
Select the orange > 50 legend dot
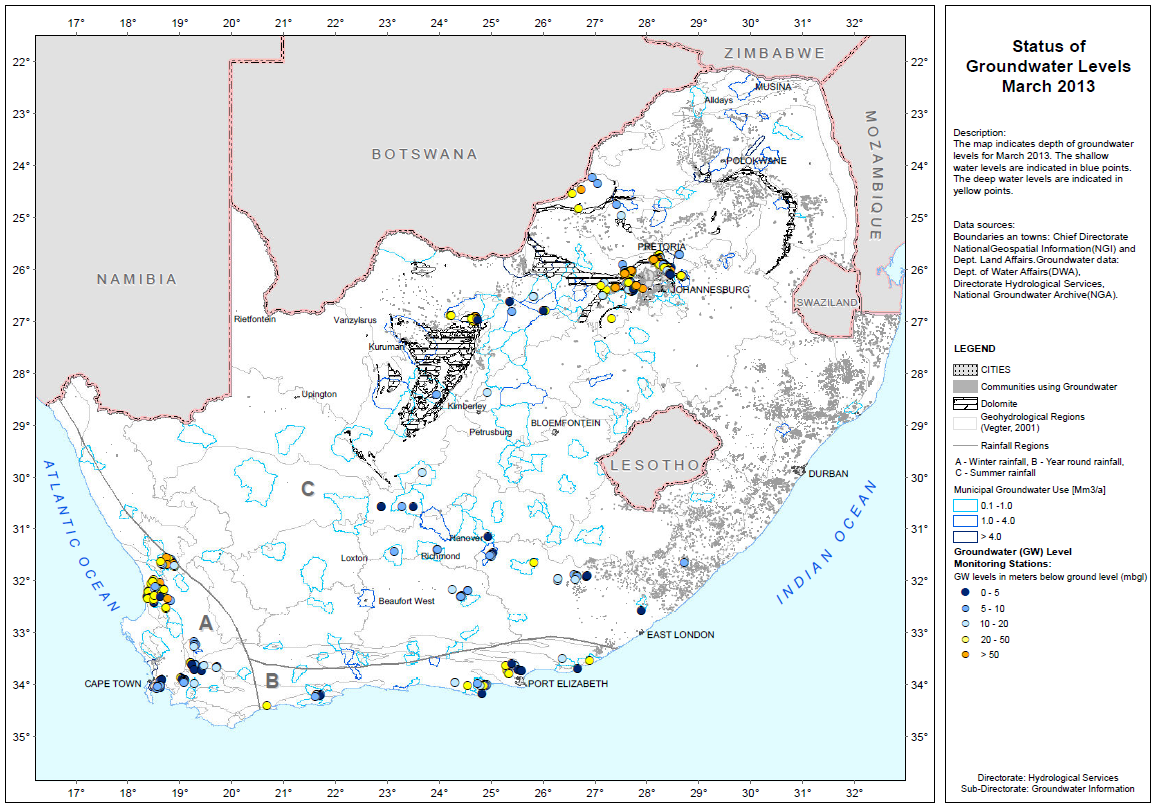click(966, 655)
